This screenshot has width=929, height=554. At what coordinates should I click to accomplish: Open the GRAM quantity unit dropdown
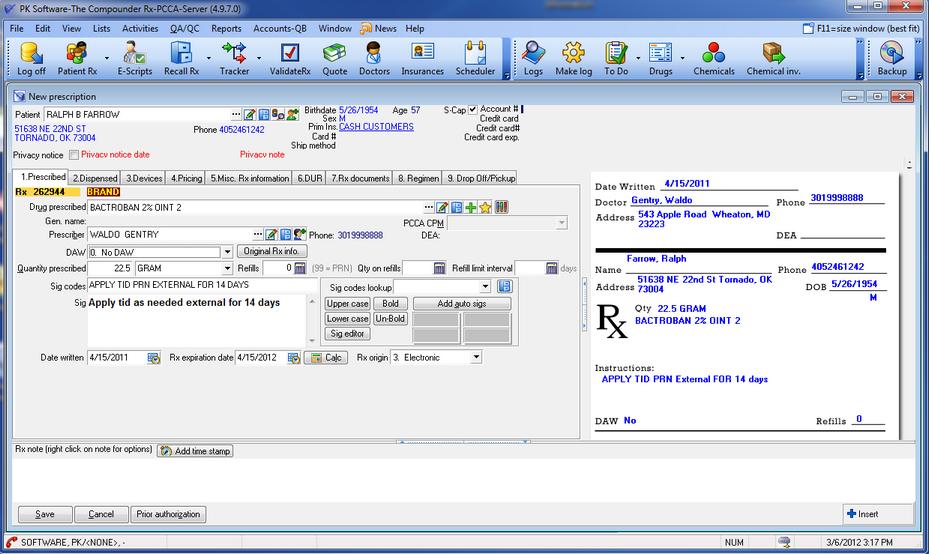227,268
